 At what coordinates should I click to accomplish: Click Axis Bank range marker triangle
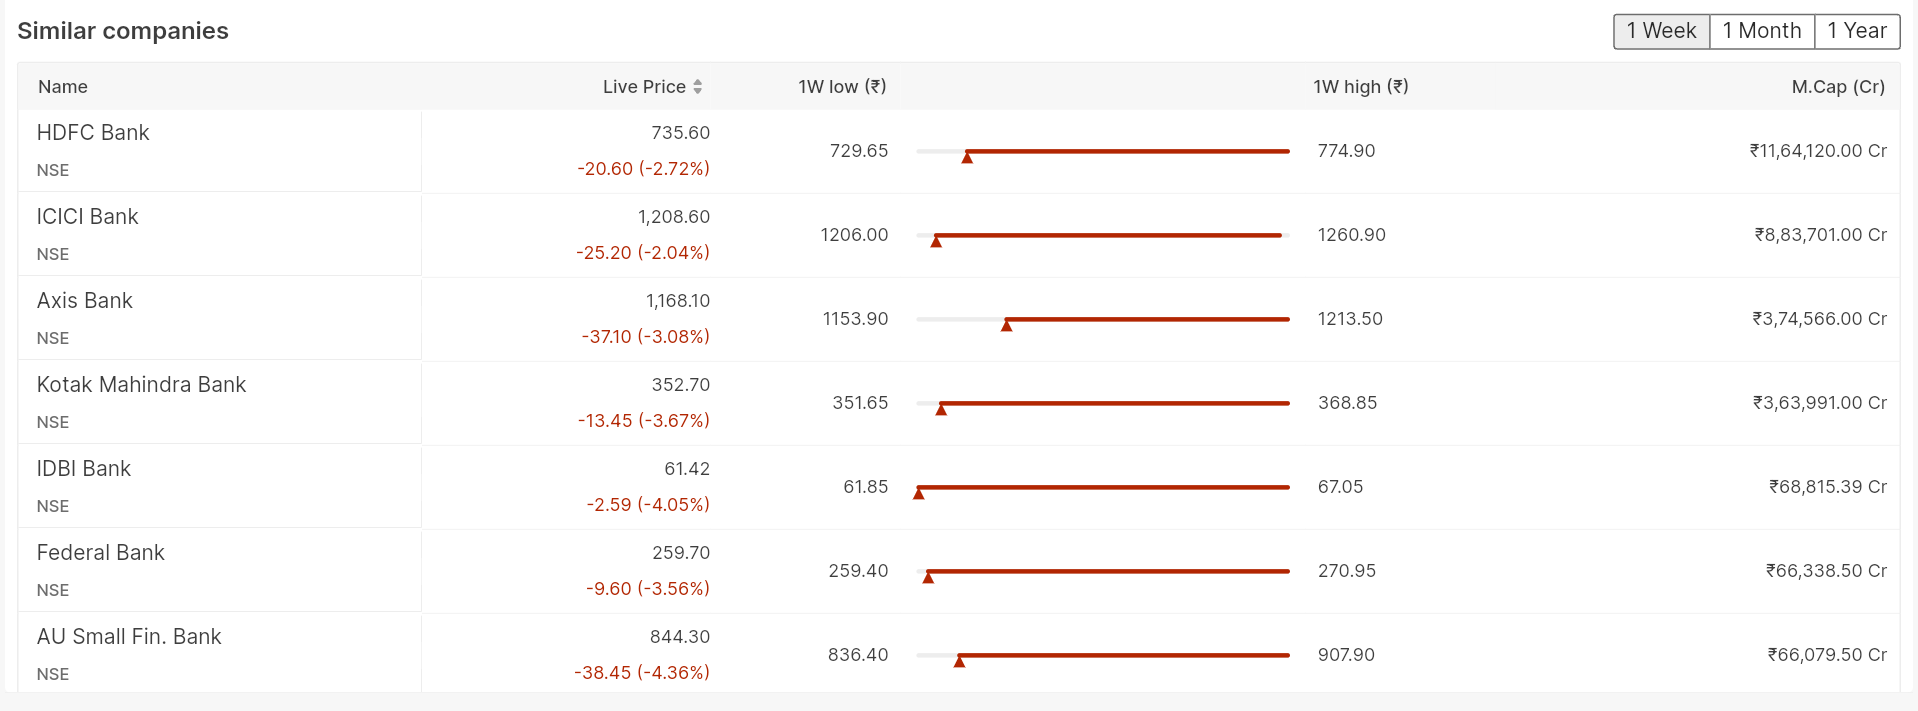pos(1007,325)
